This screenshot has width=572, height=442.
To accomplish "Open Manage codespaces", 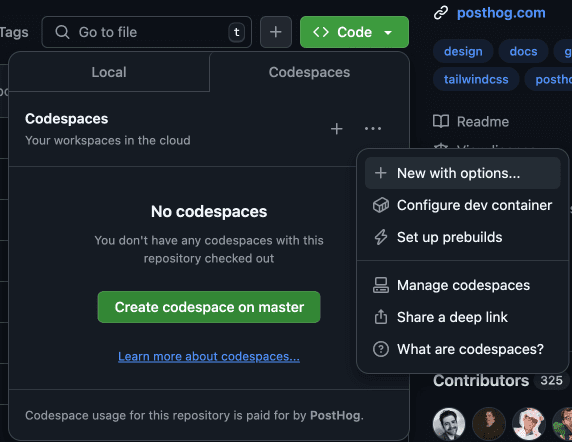I will [x=463, y=285].
